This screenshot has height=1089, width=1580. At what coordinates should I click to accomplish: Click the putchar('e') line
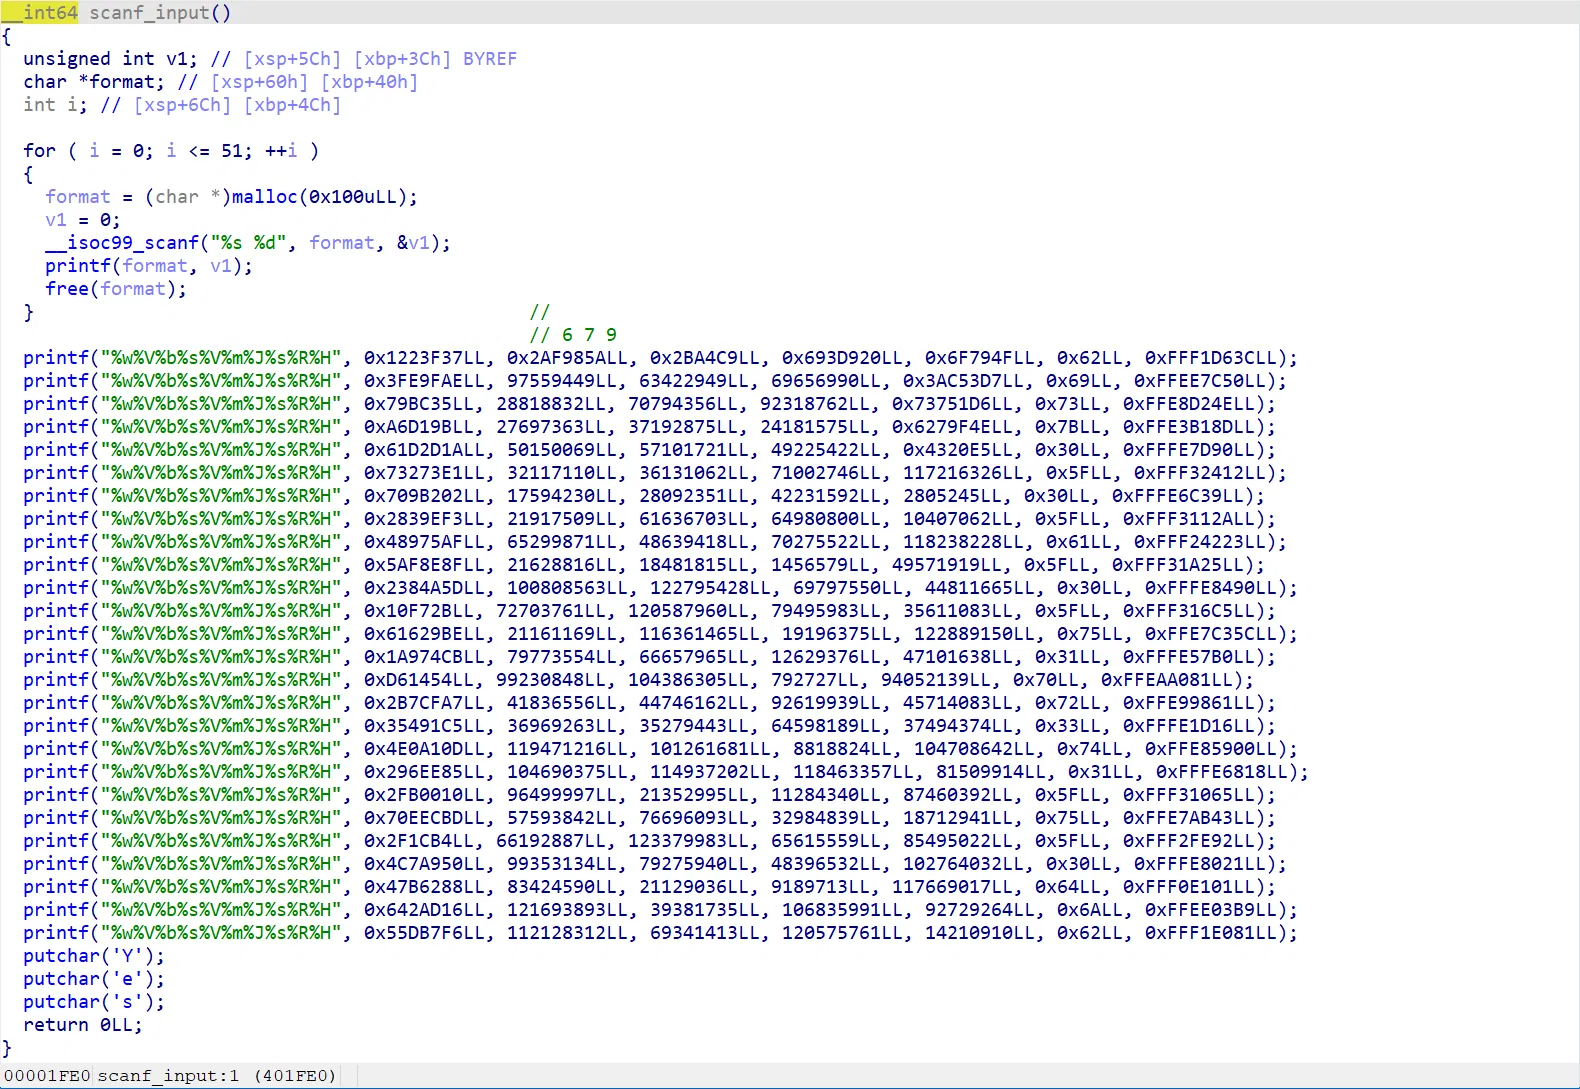tap(94, 979)
